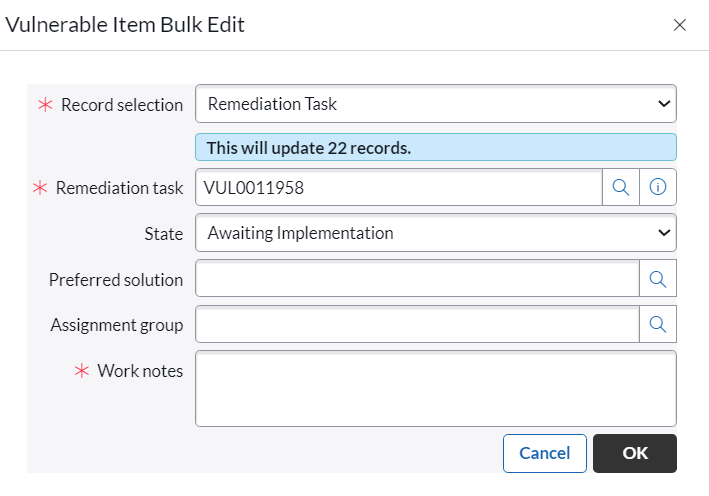Image resolution: width=709 pixels, height=496 pixels.
Task: Open the Preferred solution lookup magnifier
Action: [x=658, y=279]
